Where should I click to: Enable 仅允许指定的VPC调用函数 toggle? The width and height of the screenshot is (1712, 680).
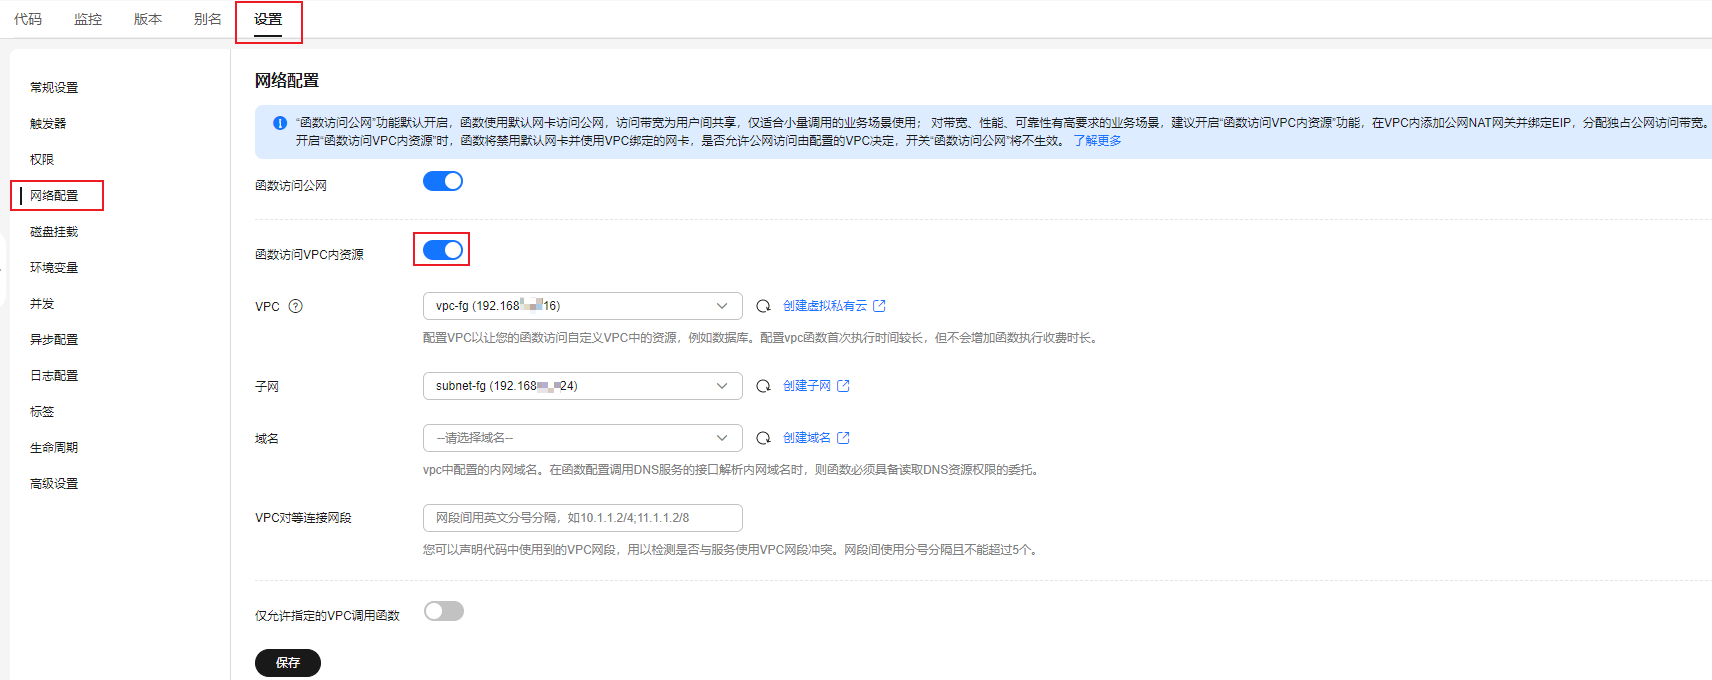pos(443,611)
